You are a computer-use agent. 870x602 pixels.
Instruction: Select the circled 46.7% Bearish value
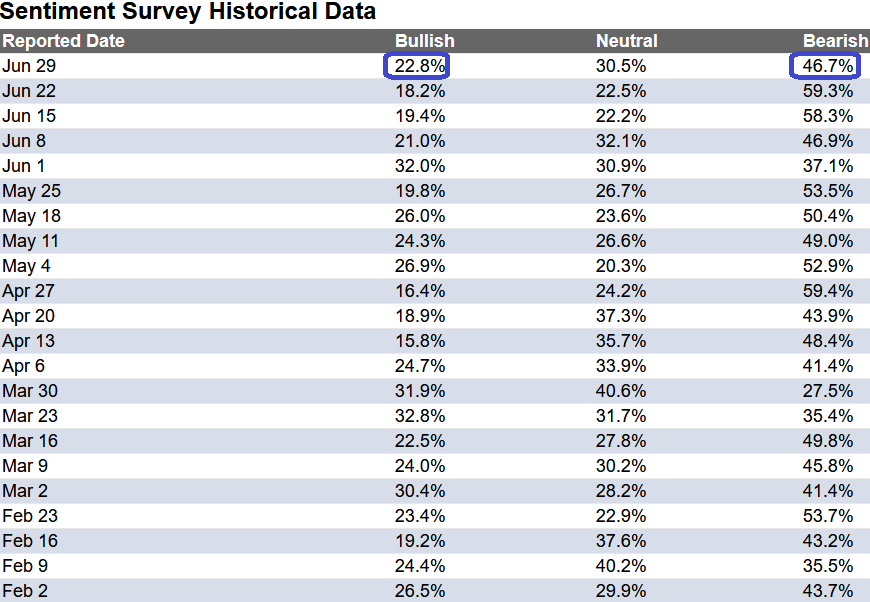(x=828, y=66)
